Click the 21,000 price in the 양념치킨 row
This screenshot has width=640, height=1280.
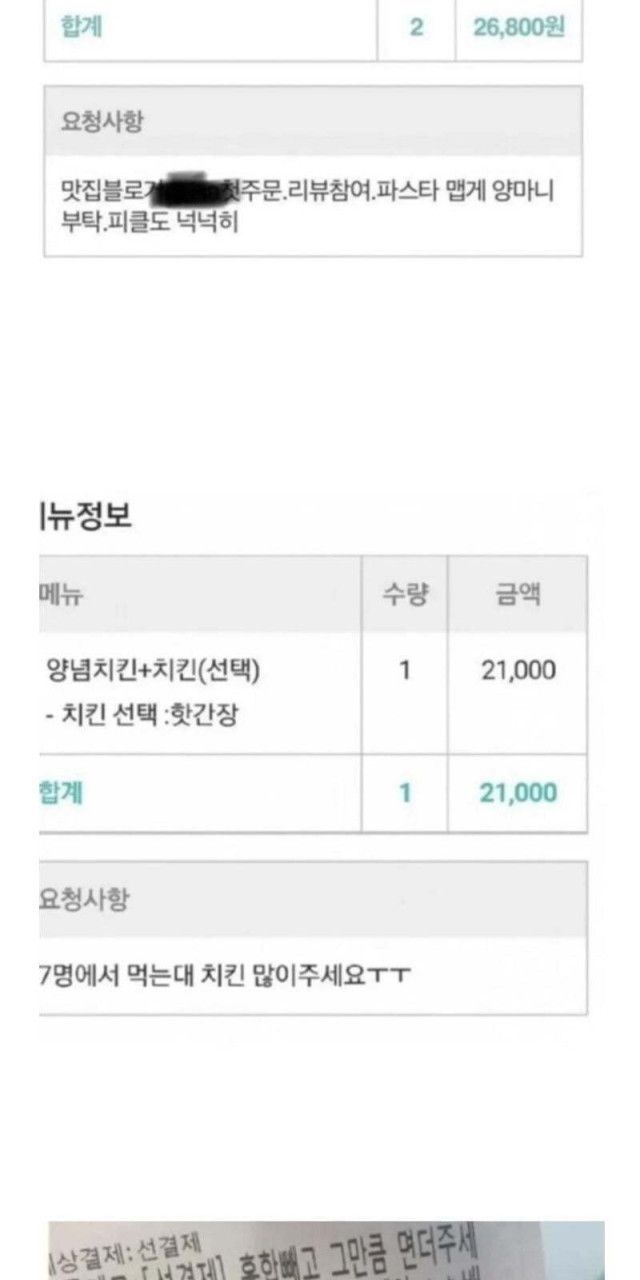coord(518,670)
